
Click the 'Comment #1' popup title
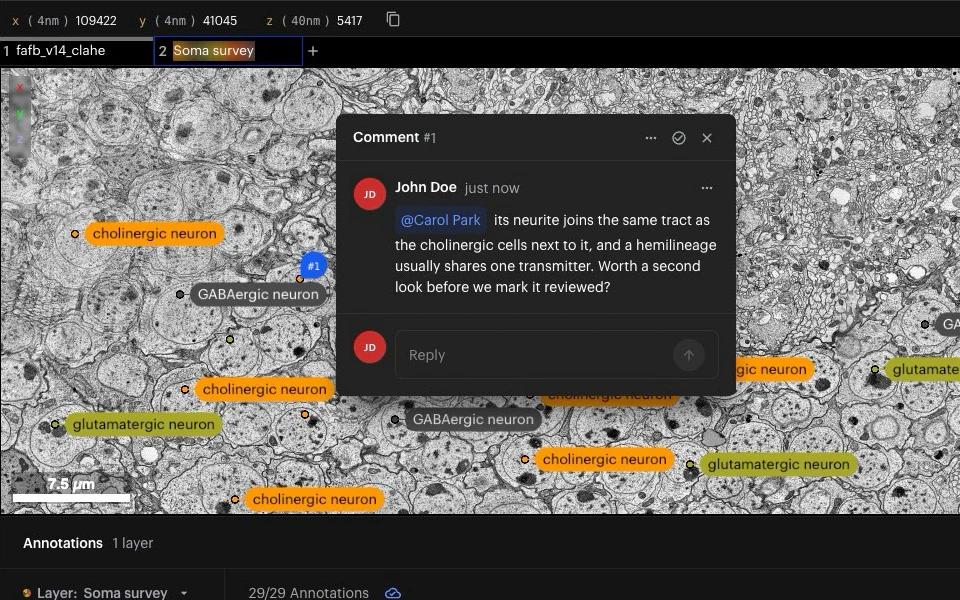point(394,137)
